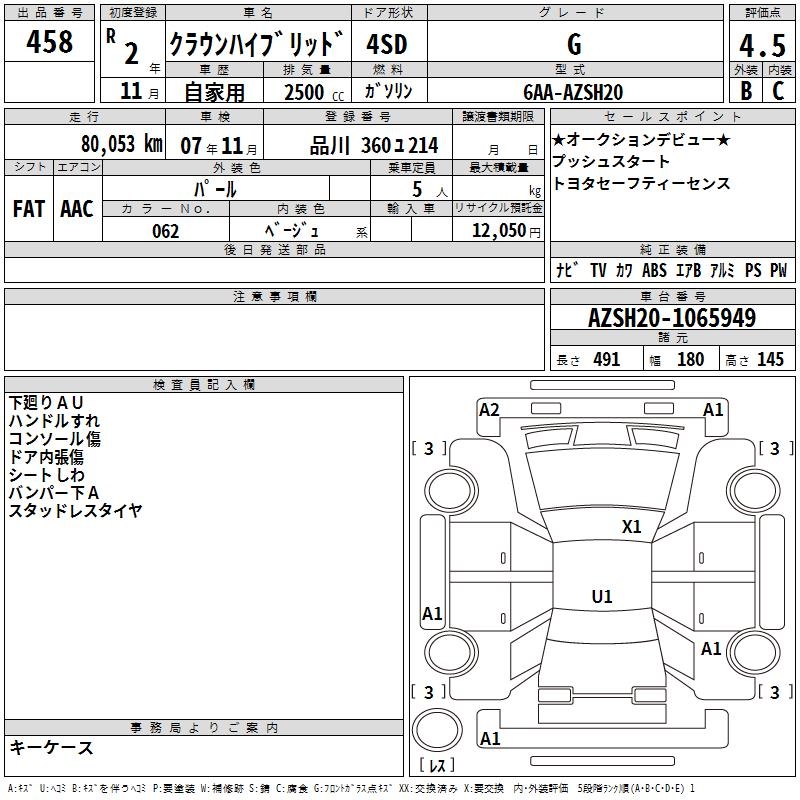Click the [レス] marker below the diagram
The image size is (800, 800).
click(437, 766)
